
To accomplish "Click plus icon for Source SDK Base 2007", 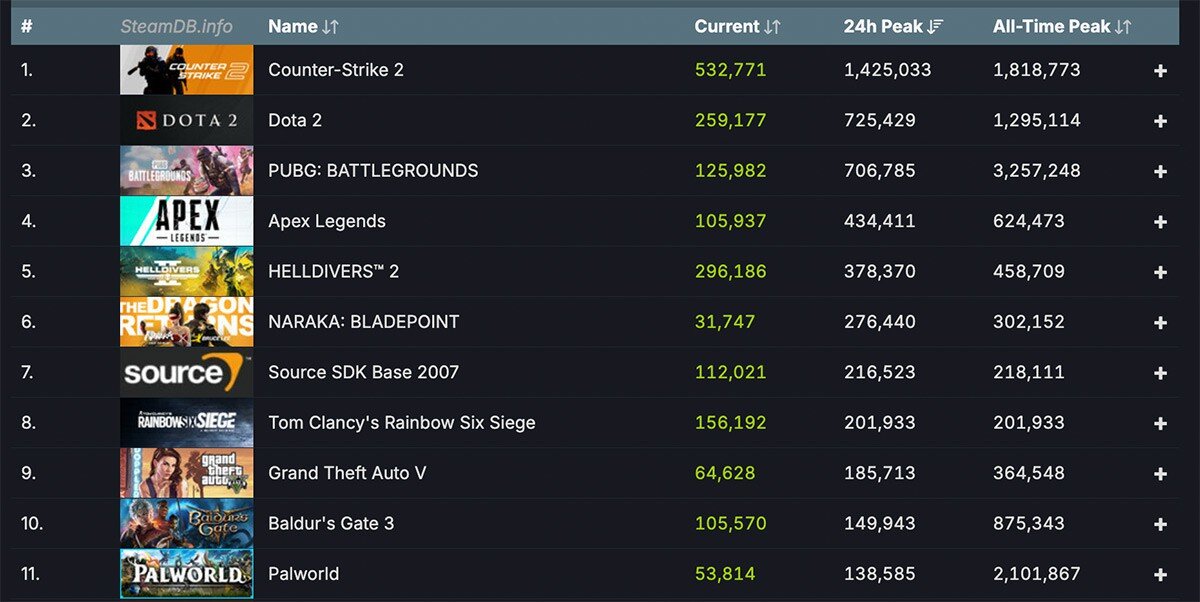I will tap(1160, 373).
